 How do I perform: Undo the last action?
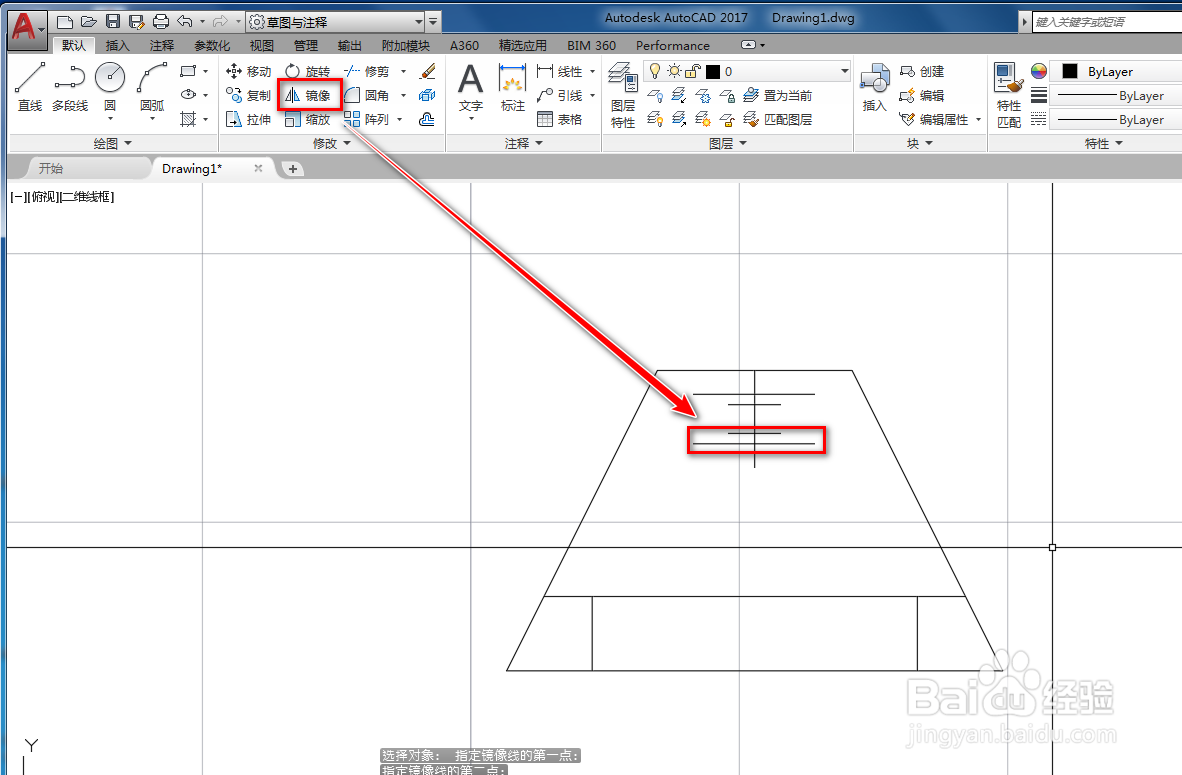pyautogui.click(x=185, y=22)
